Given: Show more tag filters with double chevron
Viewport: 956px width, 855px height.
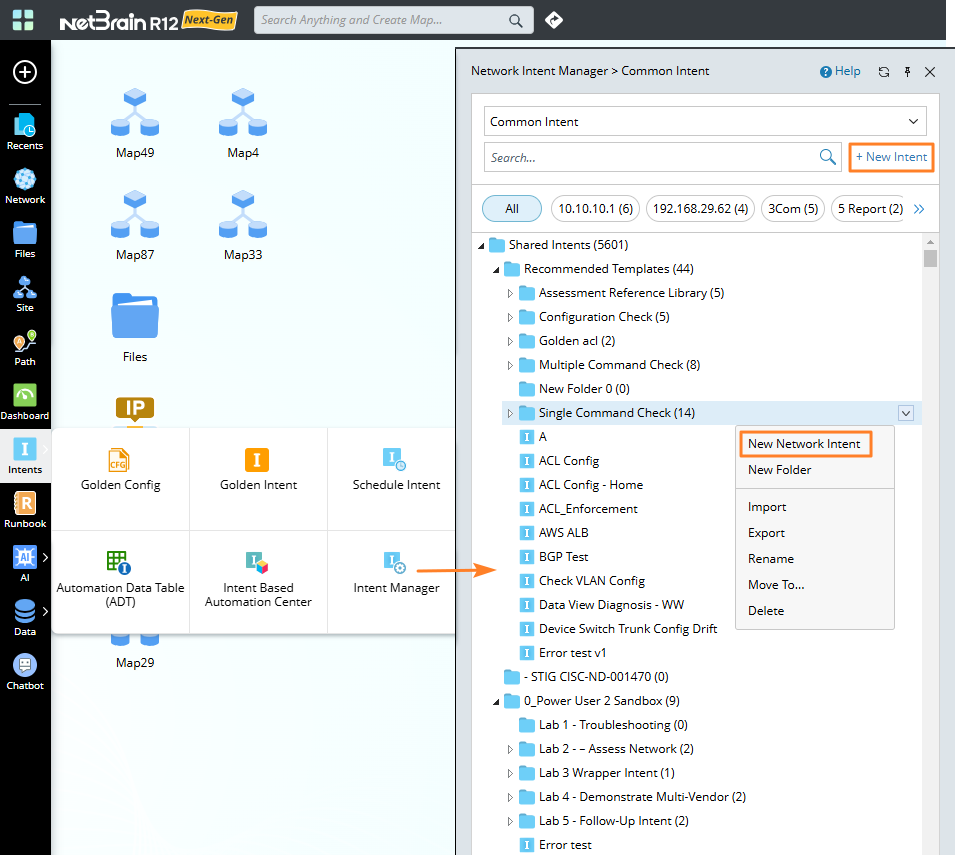Looking at the screenshot, I should click(x=919, y=209).
